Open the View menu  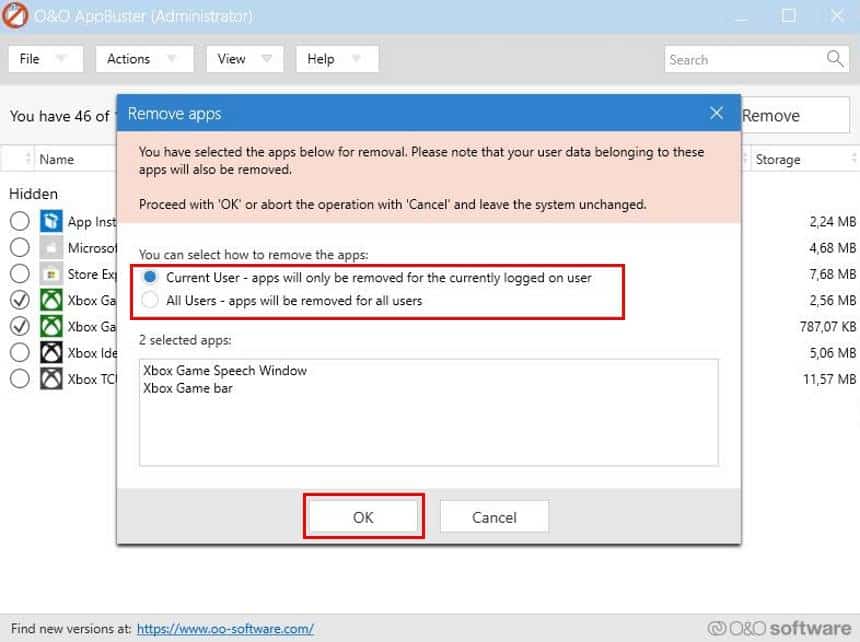click(x=245, y=59)
